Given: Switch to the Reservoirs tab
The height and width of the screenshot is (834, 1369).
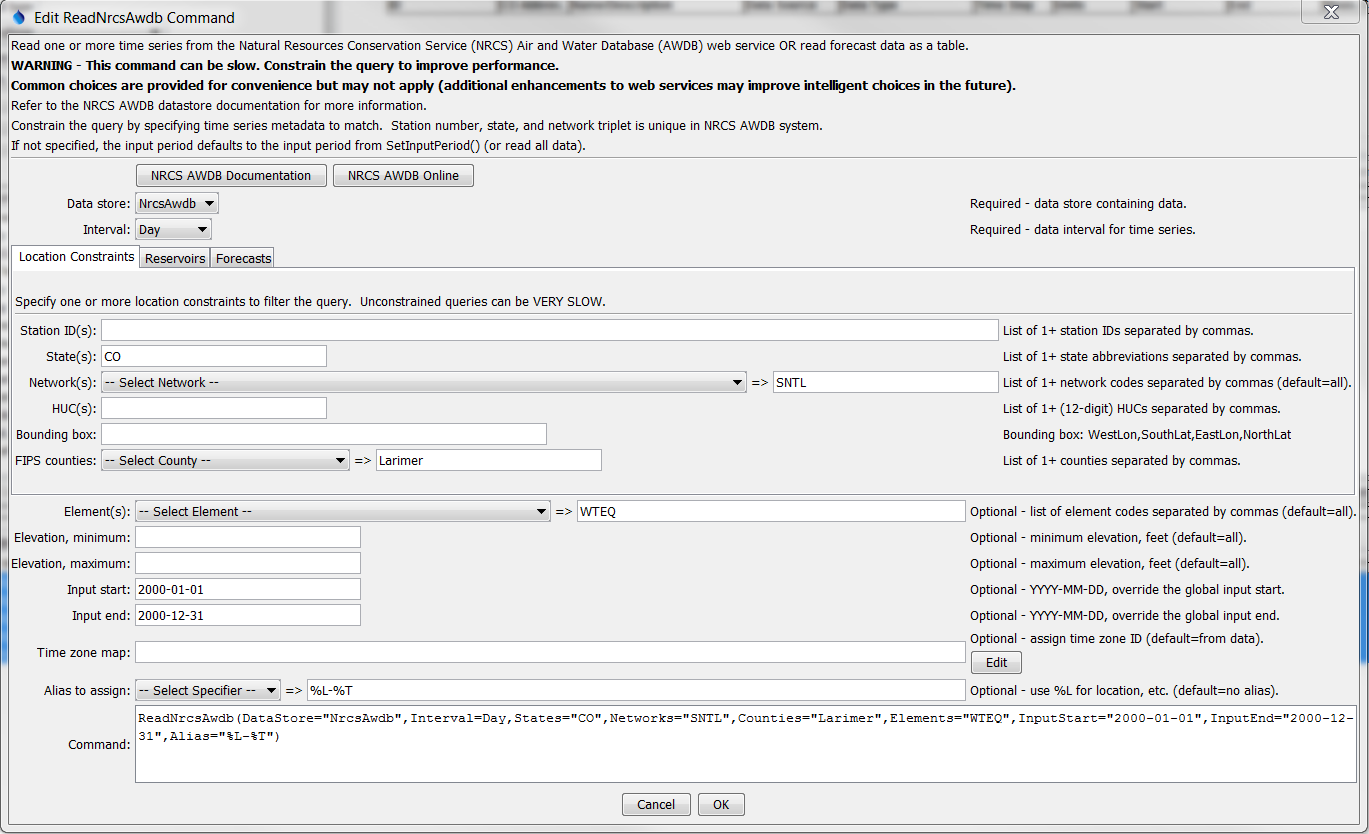Looking at the screenshot, I should pos(175,258).
